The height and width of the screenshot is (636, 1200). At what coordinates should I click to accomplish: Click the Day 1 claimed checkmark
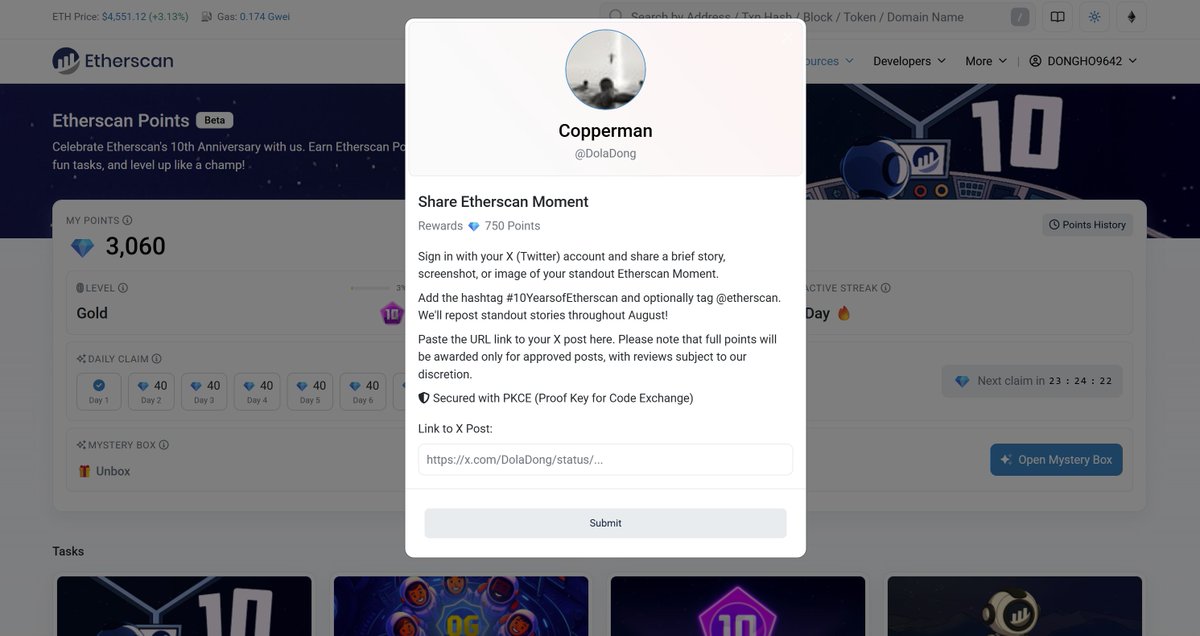[98, 385]
